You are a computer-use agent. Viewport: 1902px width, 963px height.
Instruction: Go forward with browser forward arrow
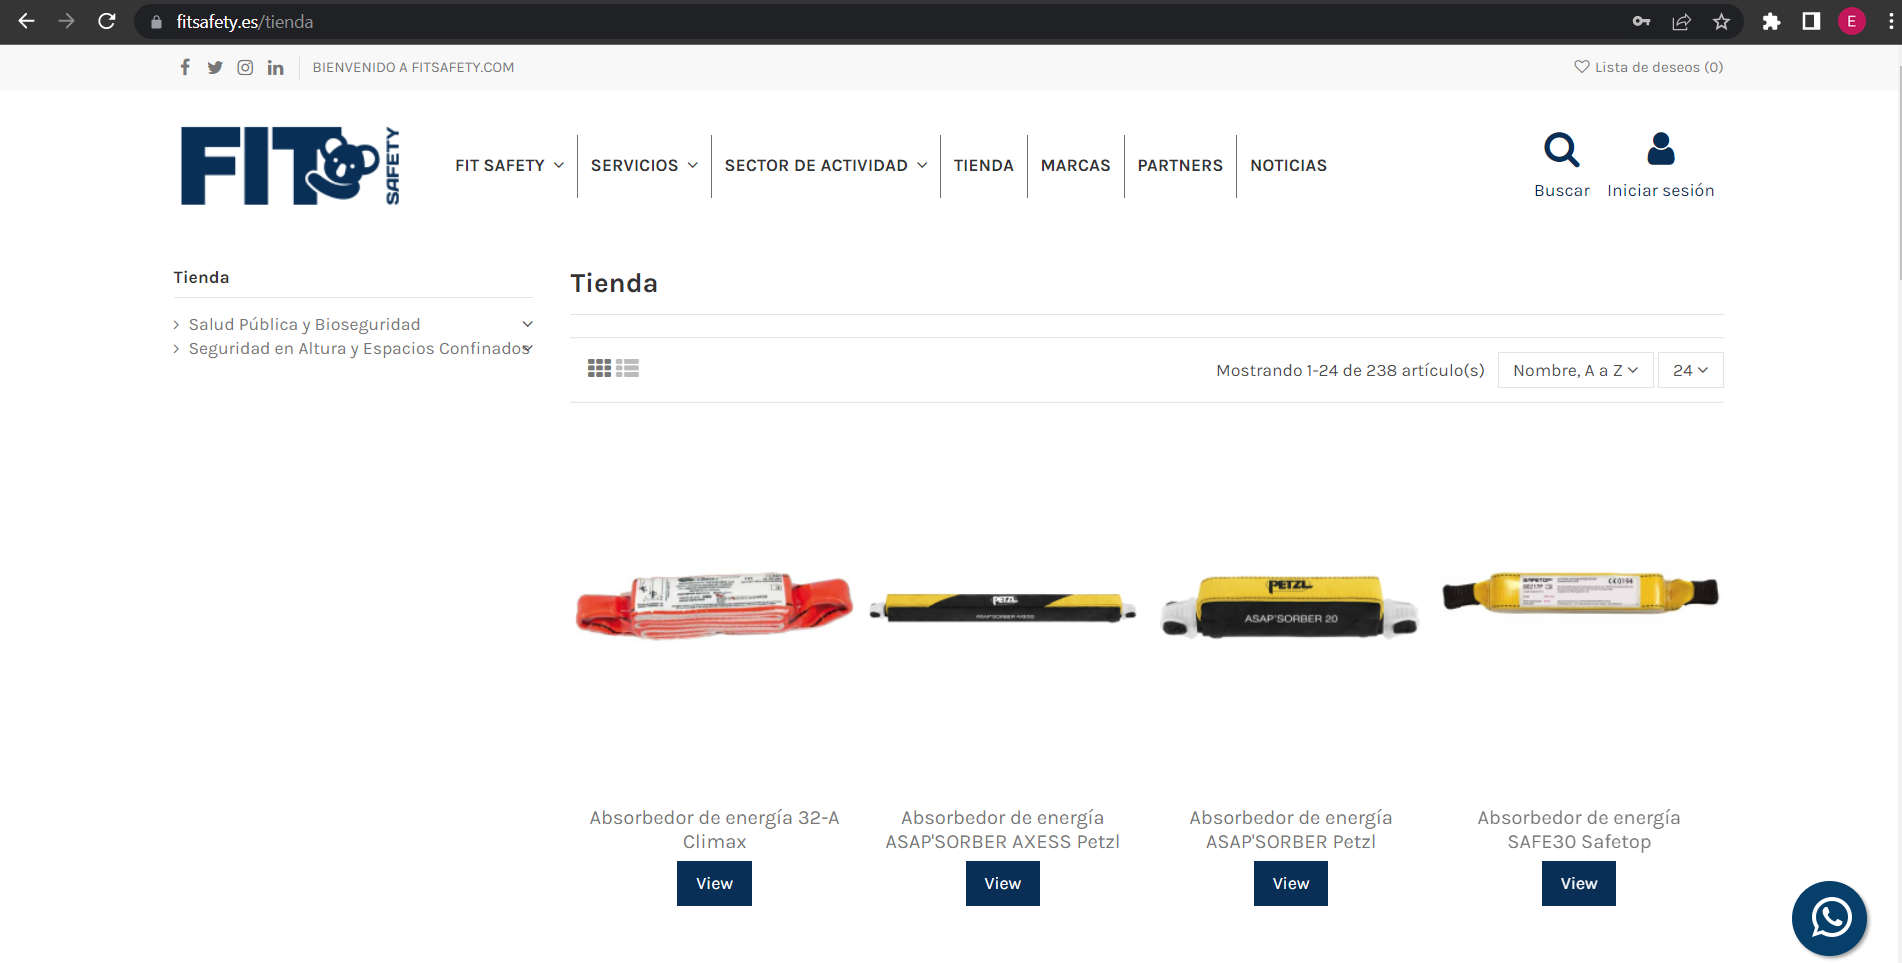(x=67, y=21)
